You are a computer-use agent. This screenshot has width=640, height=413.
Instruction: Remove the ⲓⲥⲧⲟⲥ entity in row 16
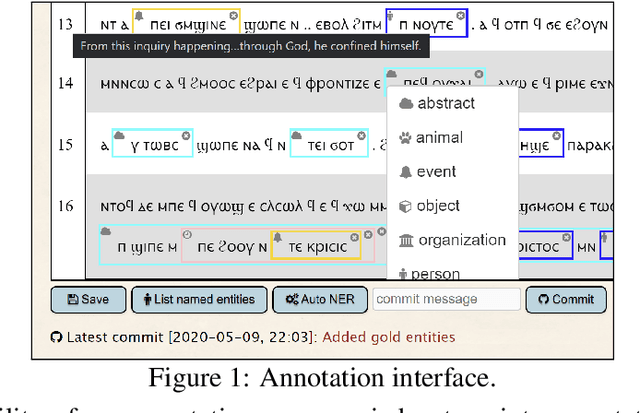coord(566,237)
